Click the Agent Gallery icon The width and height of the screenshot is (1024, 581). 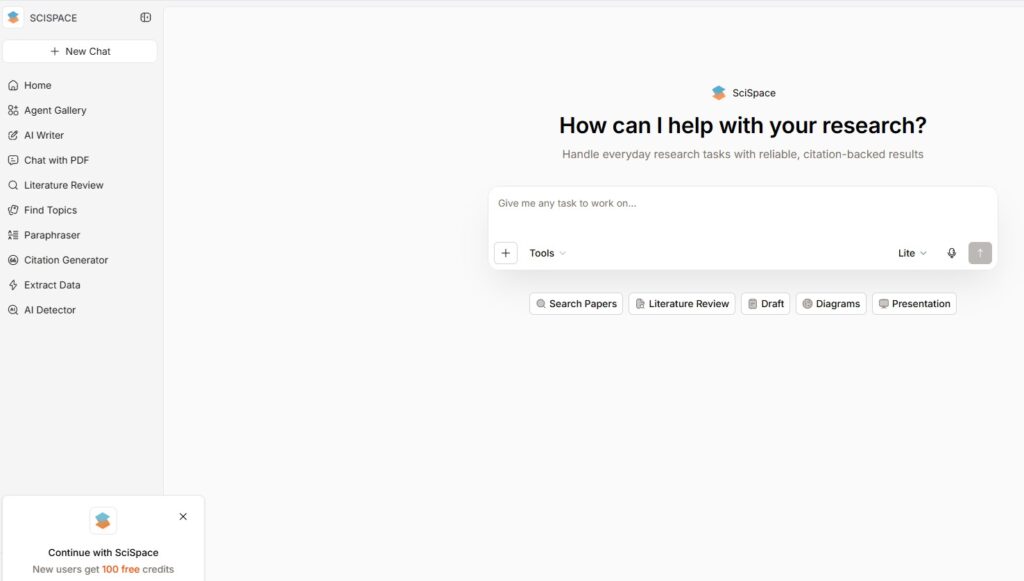tap(13, 110)
